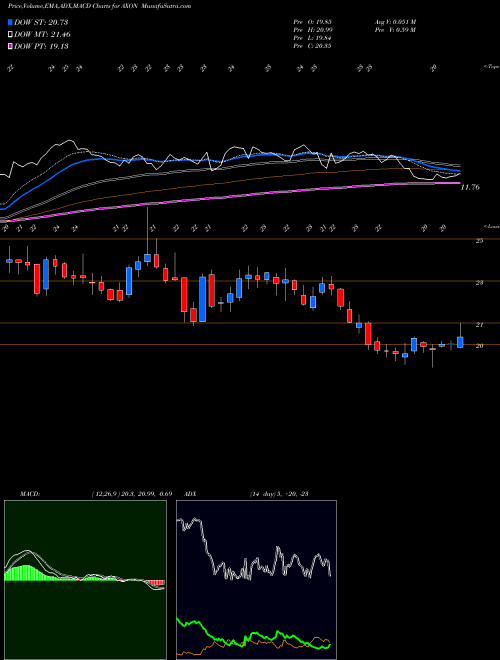Click the '<Tops' marker row label

491,67
